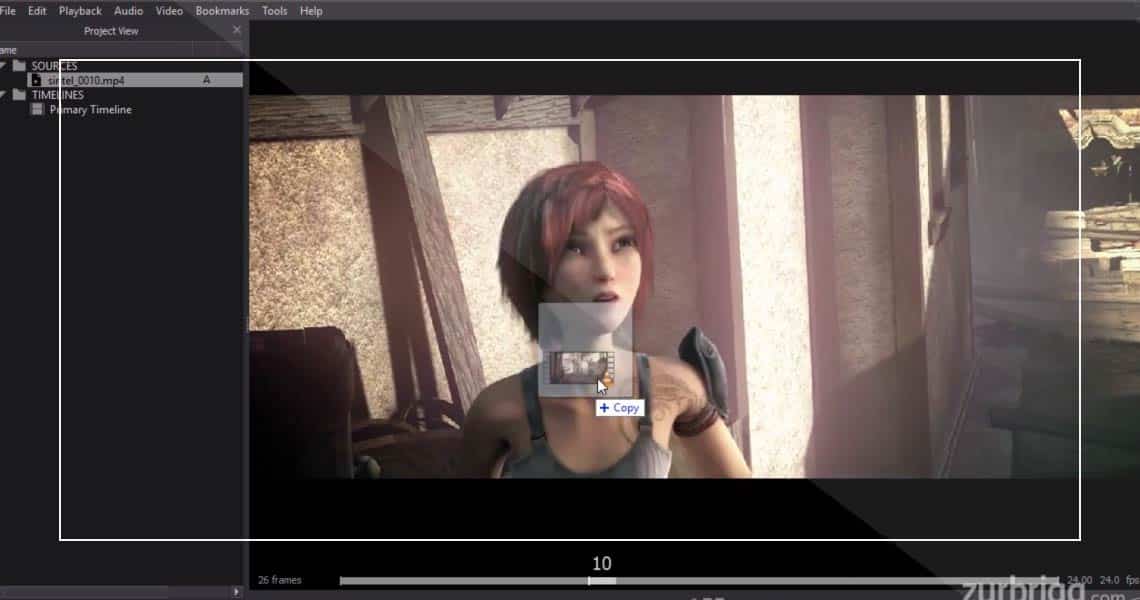Click the playhead marker at frame 10
Screen dimensions: 1140x600
589,580
